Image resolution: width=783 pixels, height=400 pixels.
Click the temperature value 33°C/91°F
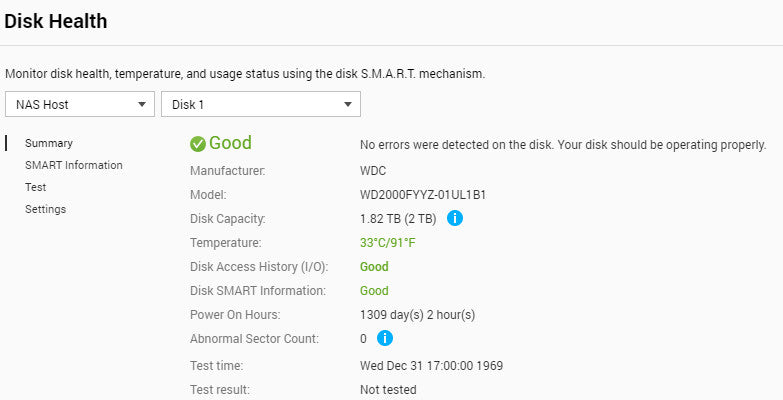(388, 243)
